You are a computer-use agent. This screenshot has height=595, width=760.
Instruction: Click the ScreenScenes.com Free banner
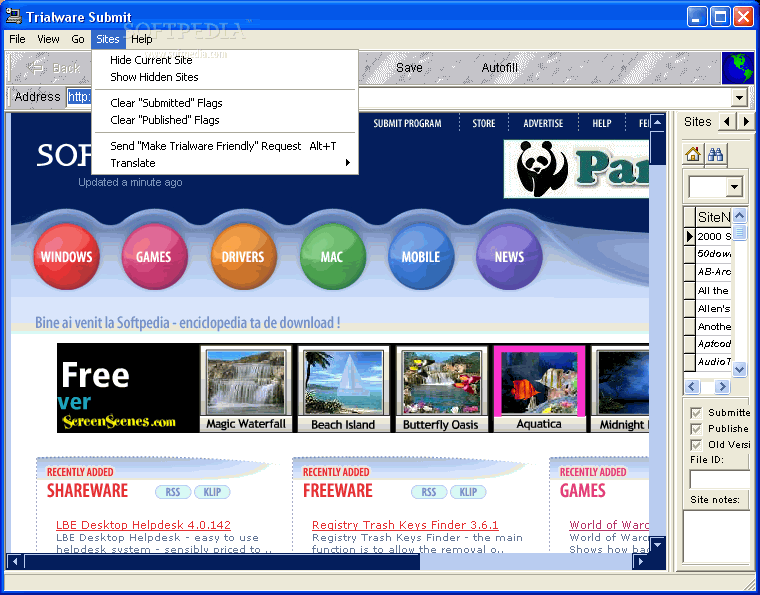pyautogui.click(x=128, y=388)
